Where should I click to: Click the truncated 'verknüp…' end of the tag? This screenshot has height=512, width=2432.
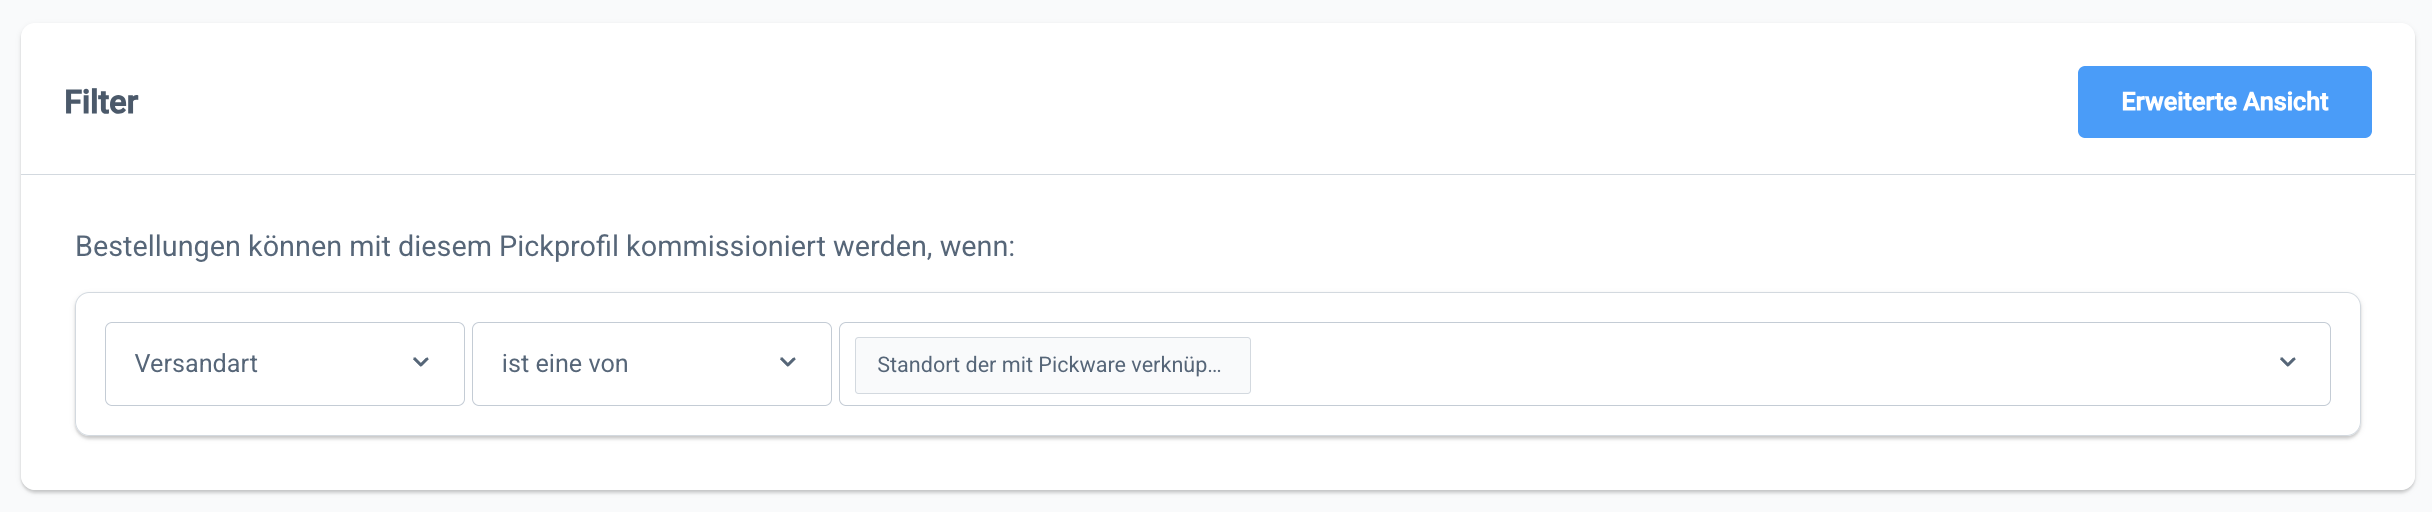[x=1176, y=365]
